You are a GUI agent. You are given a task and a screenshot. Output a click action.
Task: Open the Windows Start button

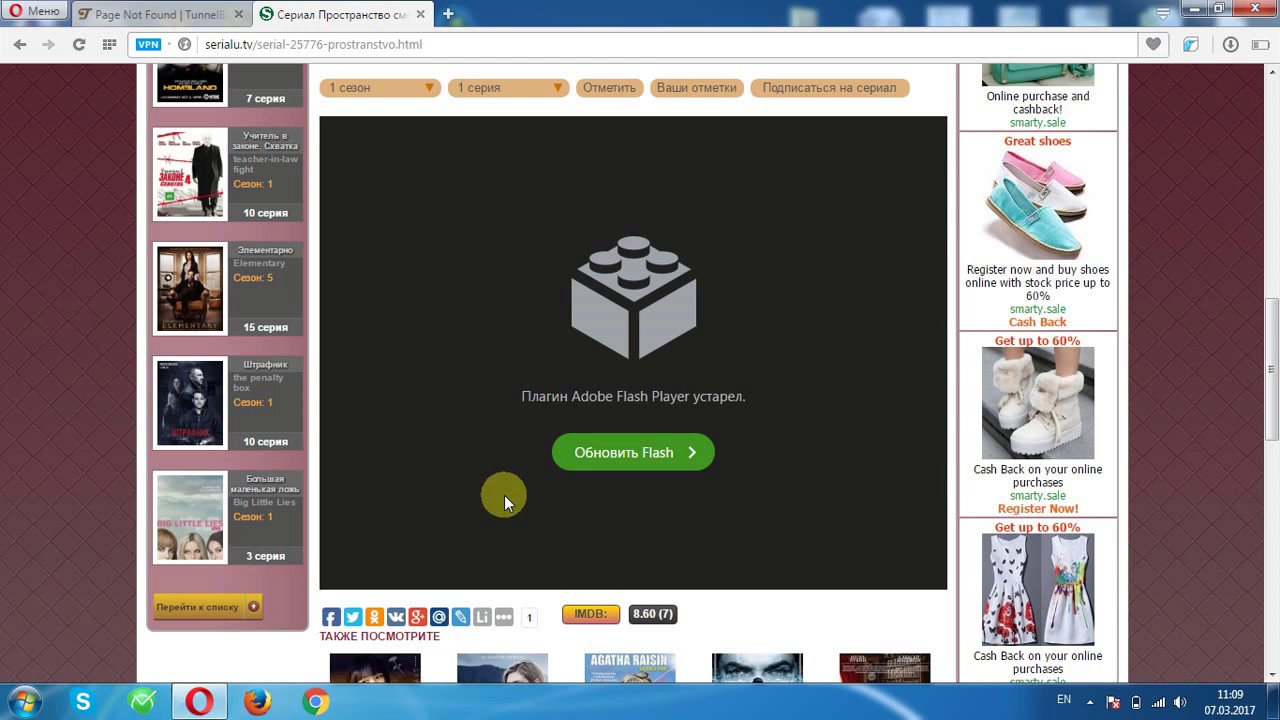tap(23, 702)
